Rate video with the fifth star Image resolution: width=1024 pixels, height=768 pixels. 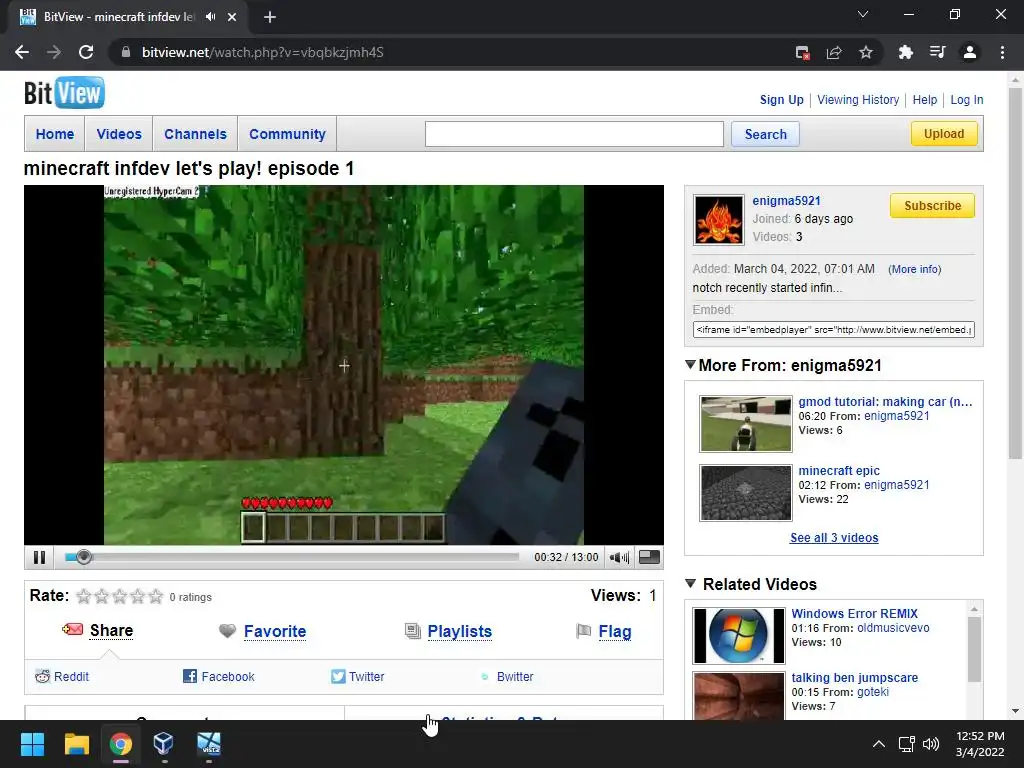(x=155, y=596)
